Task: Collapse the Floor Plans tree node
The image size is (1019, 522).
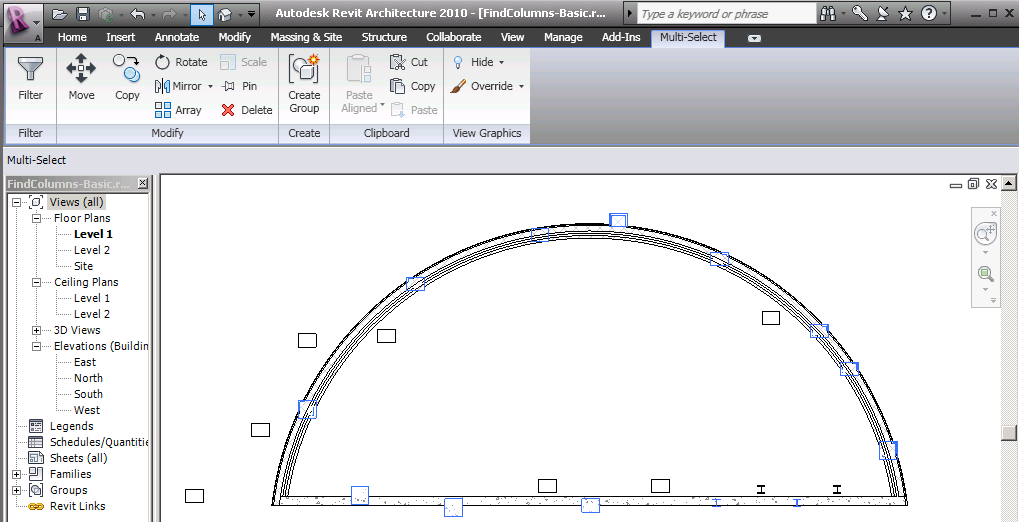Action: click(x=37, y=218)
